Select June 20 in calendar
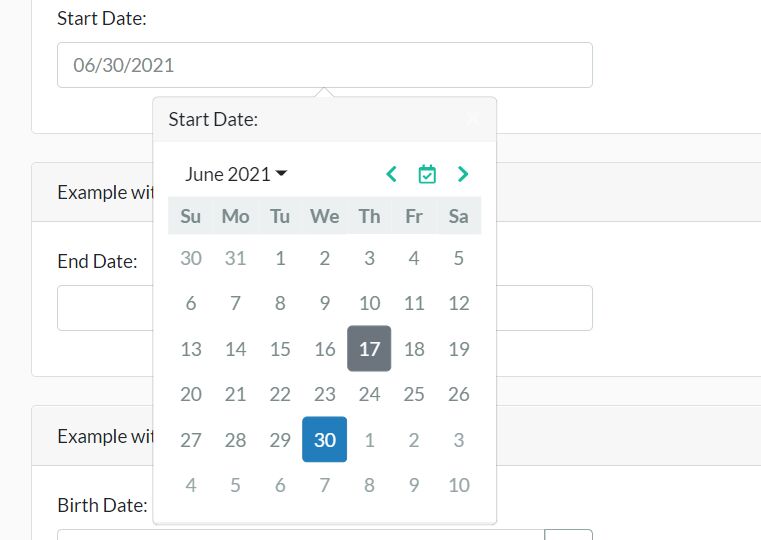Screen dimensions: 761x540 [191, 394]
